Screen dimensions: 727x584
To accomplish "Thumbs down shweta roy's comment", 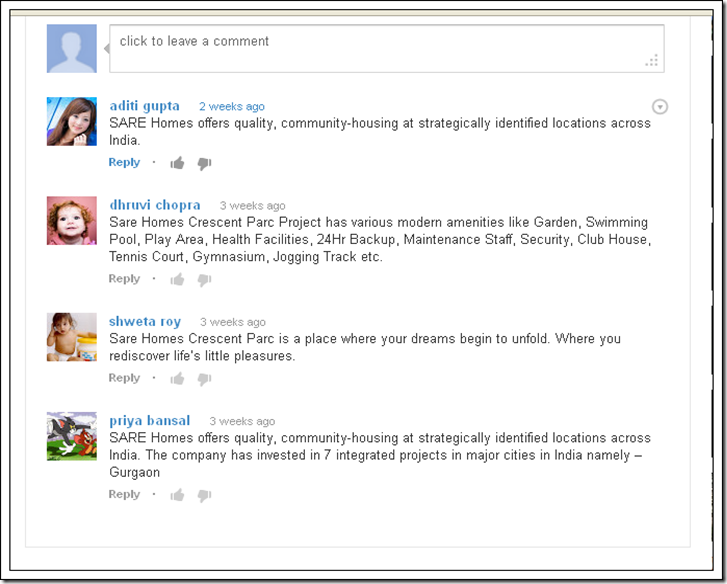I will point(204,379).
